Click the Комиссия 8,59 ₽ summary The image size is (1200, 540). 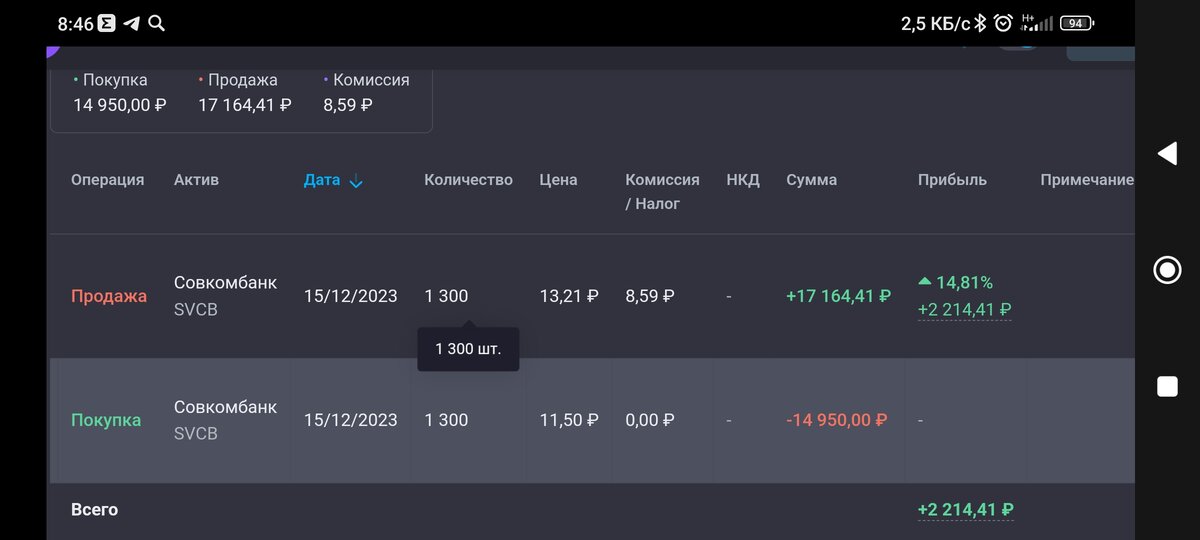(366, 92)
